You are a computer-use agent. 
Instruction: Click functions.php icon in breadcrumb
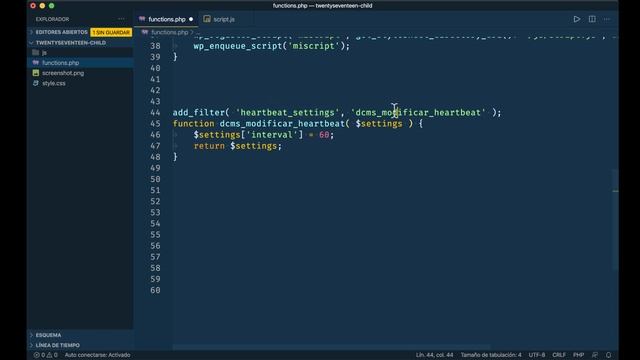pyautogui.click(x=145, y=32)
